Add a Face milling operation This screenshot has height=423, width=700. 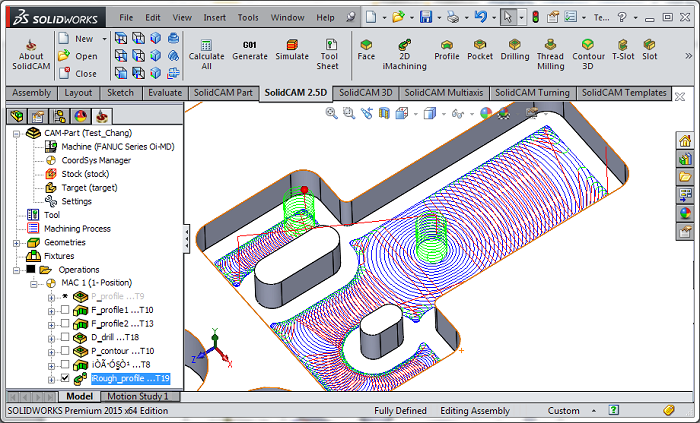tap(366, 50)
